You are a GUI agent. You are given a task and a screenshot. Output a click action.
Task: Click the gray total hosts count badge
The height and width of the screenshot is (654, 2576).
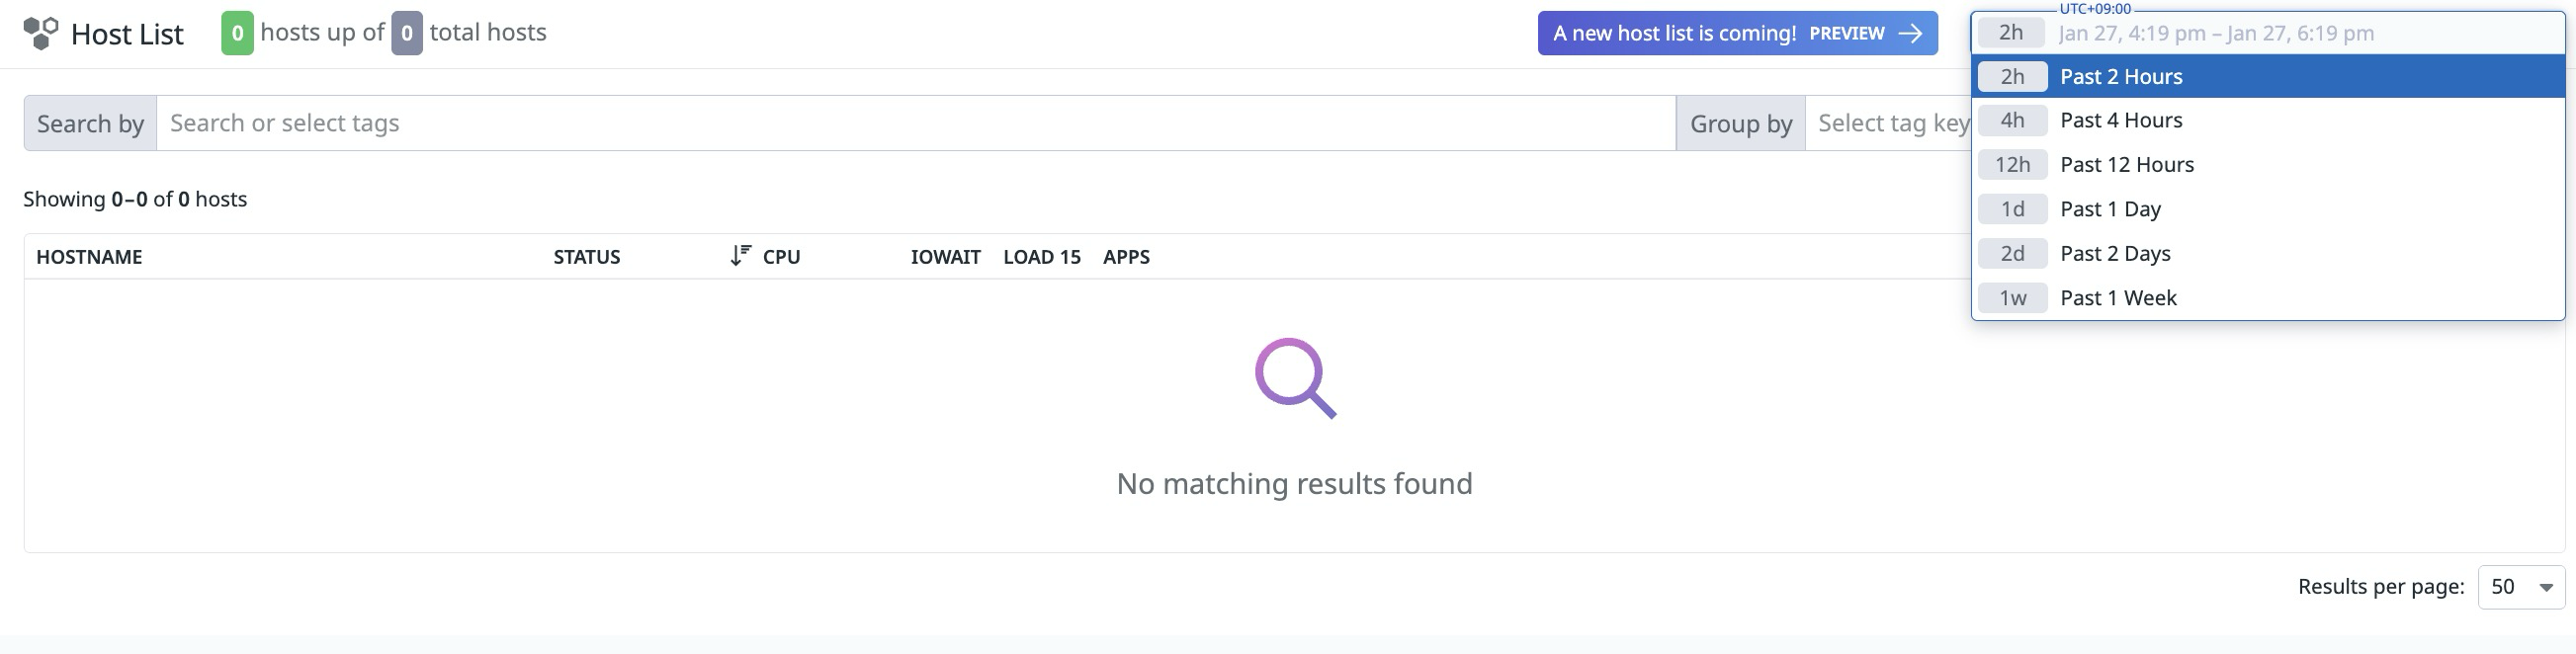click(x=404, y=32)
